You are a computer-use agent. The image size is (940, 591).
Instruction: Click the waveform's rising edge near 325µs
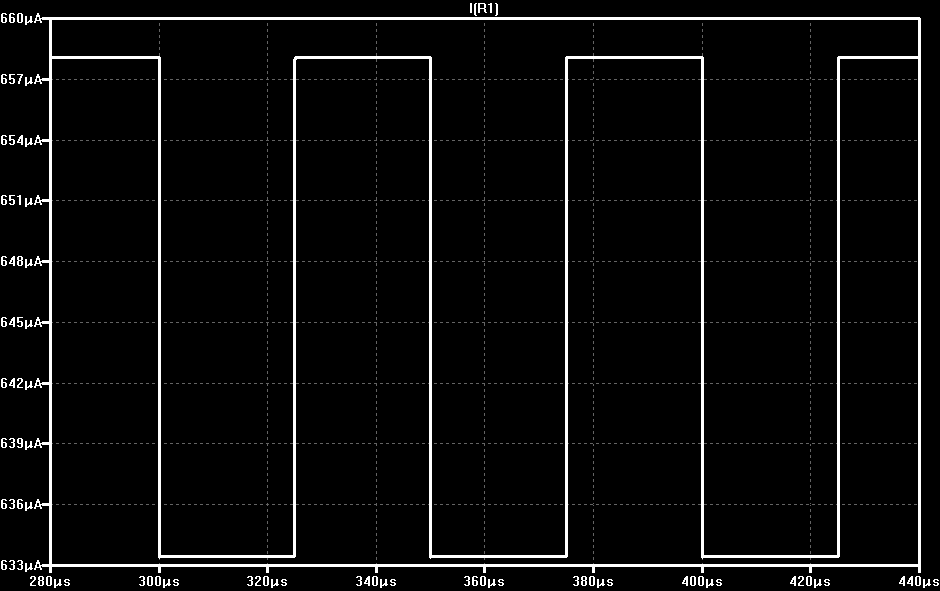(295, 307)
